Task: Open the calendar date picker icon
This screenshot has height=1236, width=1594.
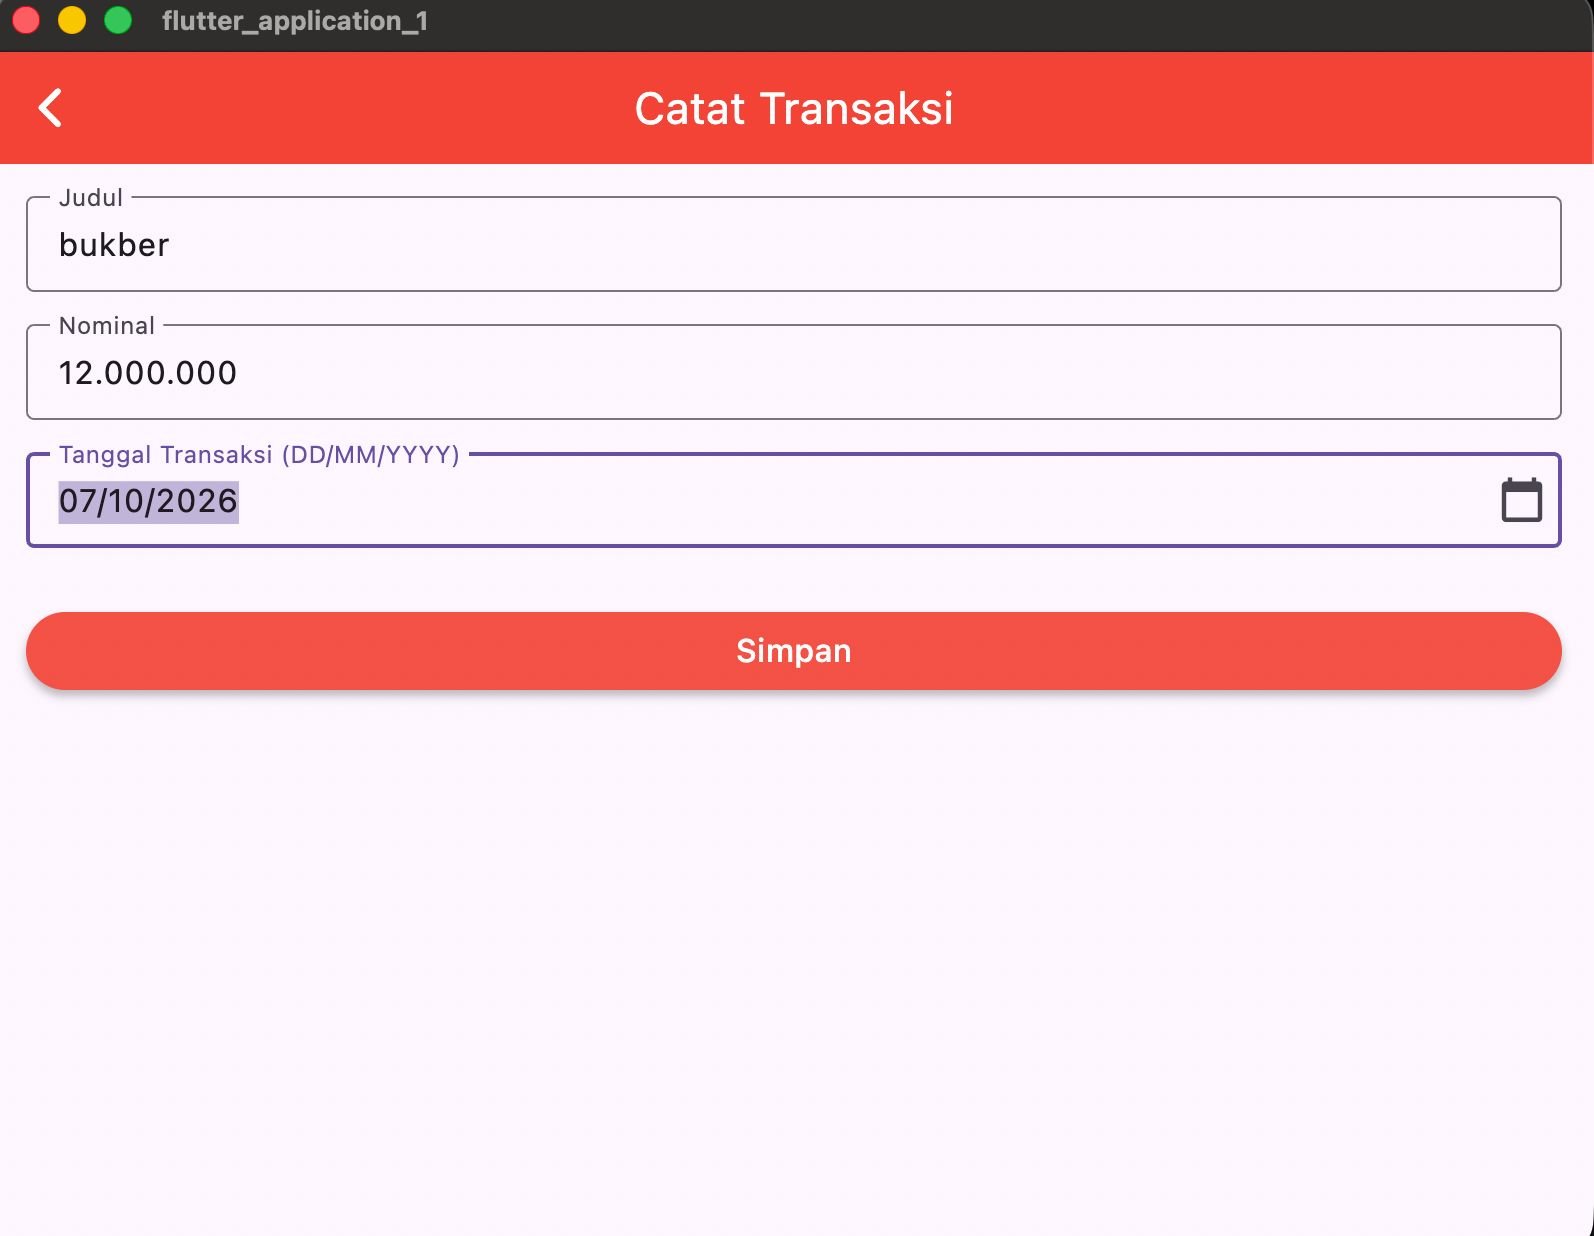Action: coord(1521,500)
